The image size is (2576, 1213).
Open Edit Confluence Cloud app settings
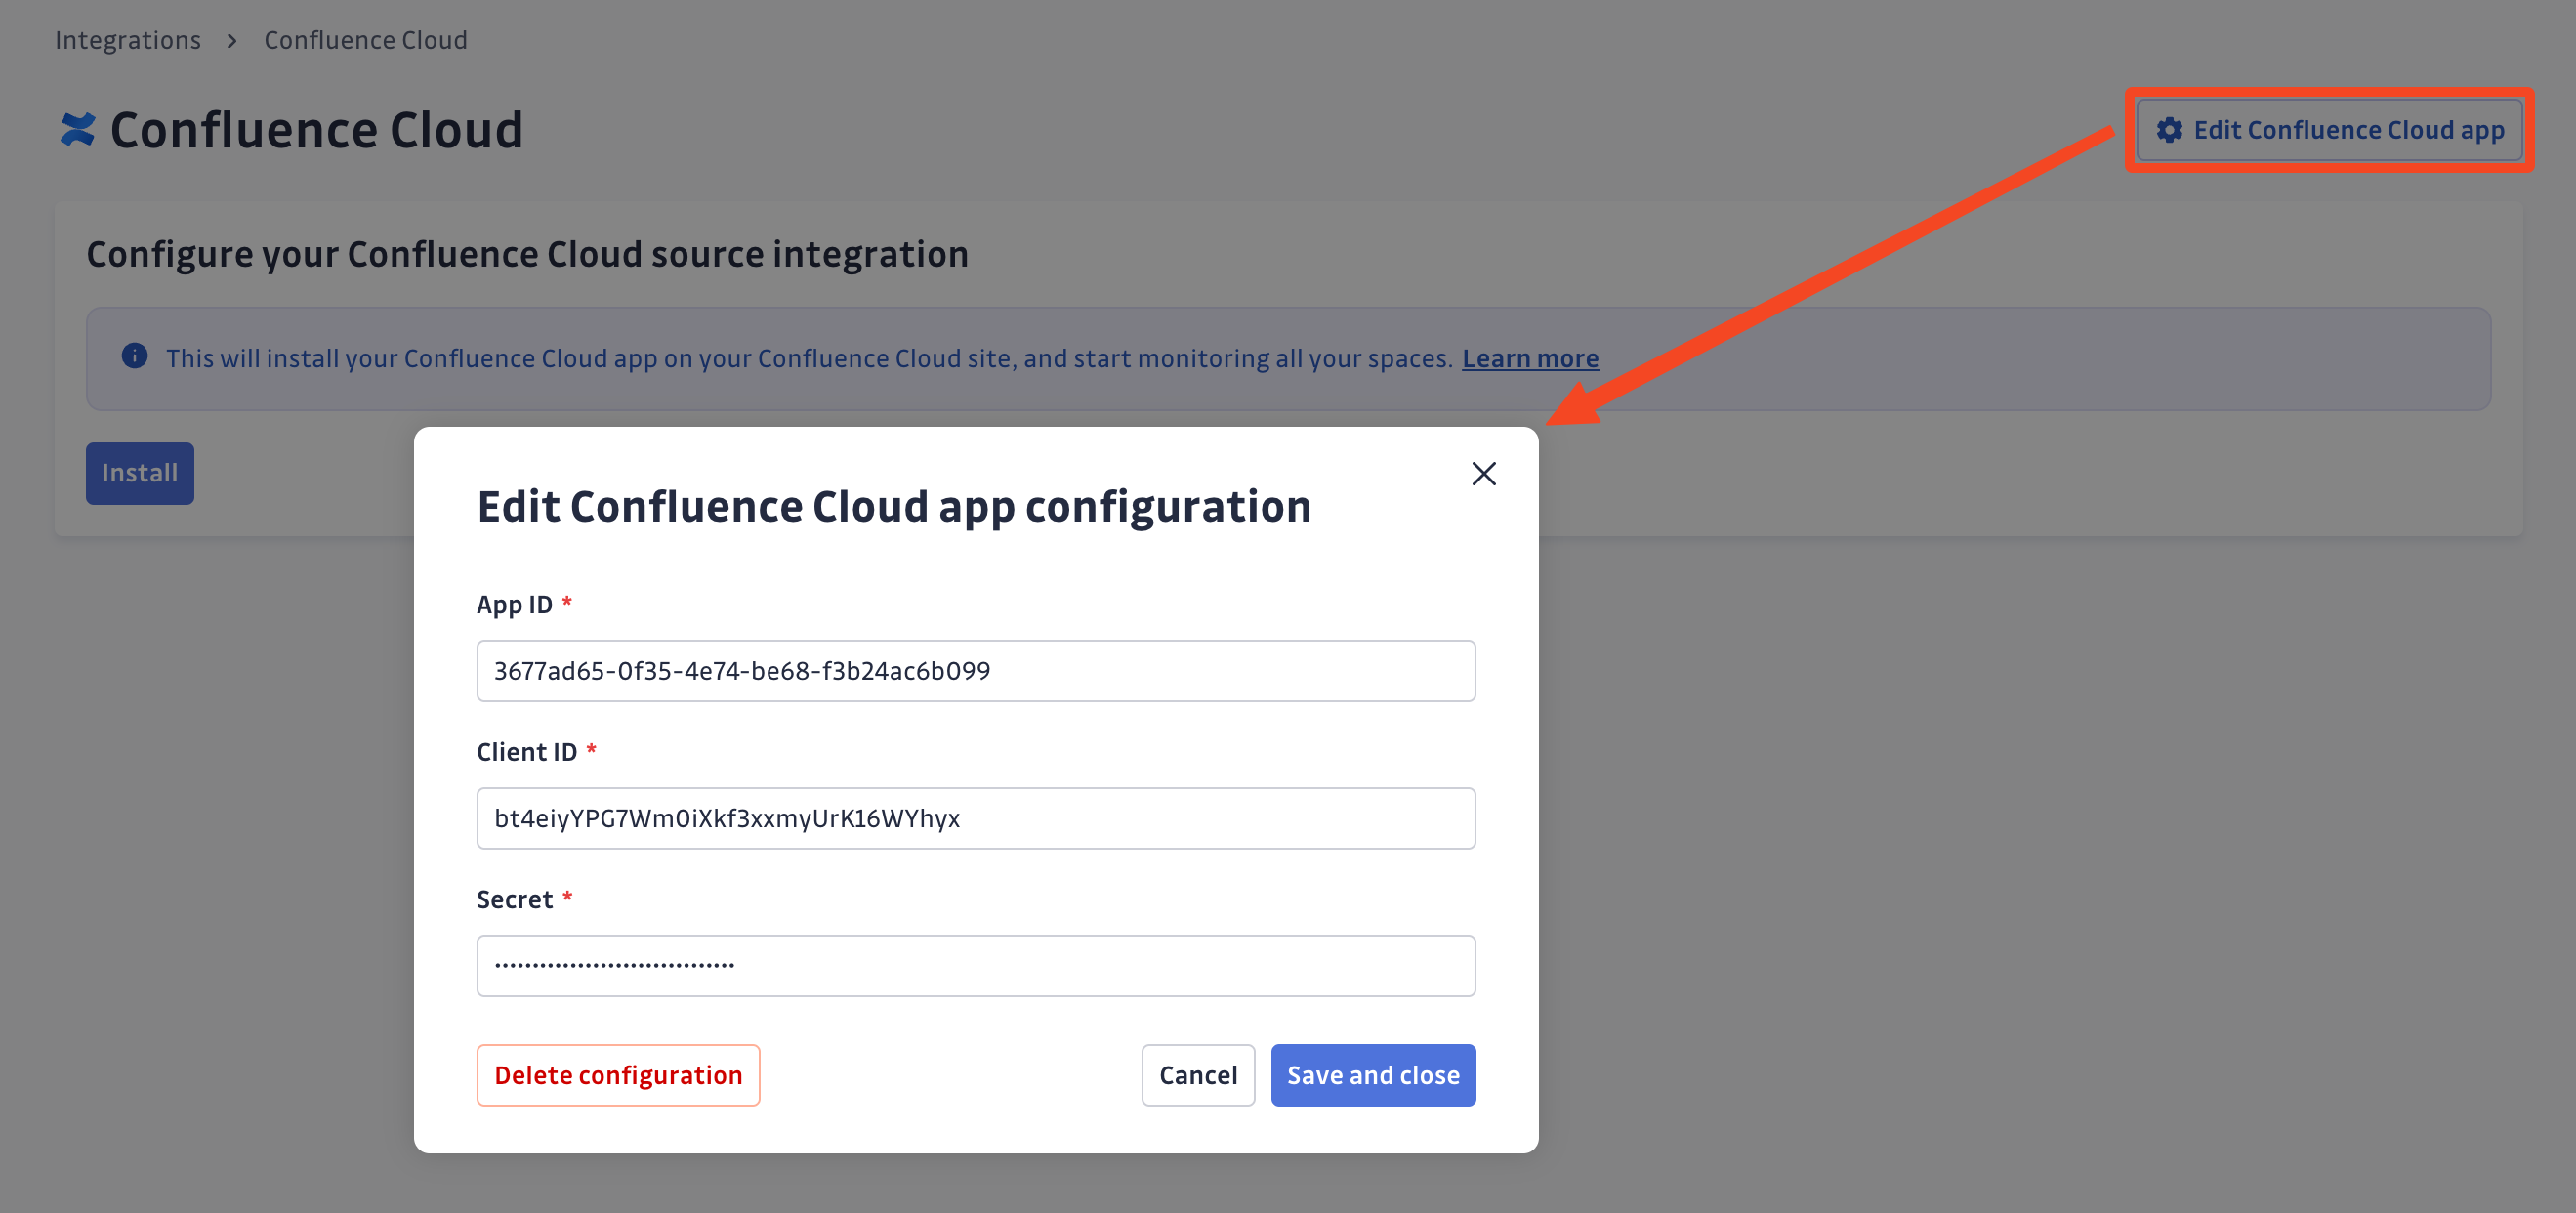tap(2329, 130)
